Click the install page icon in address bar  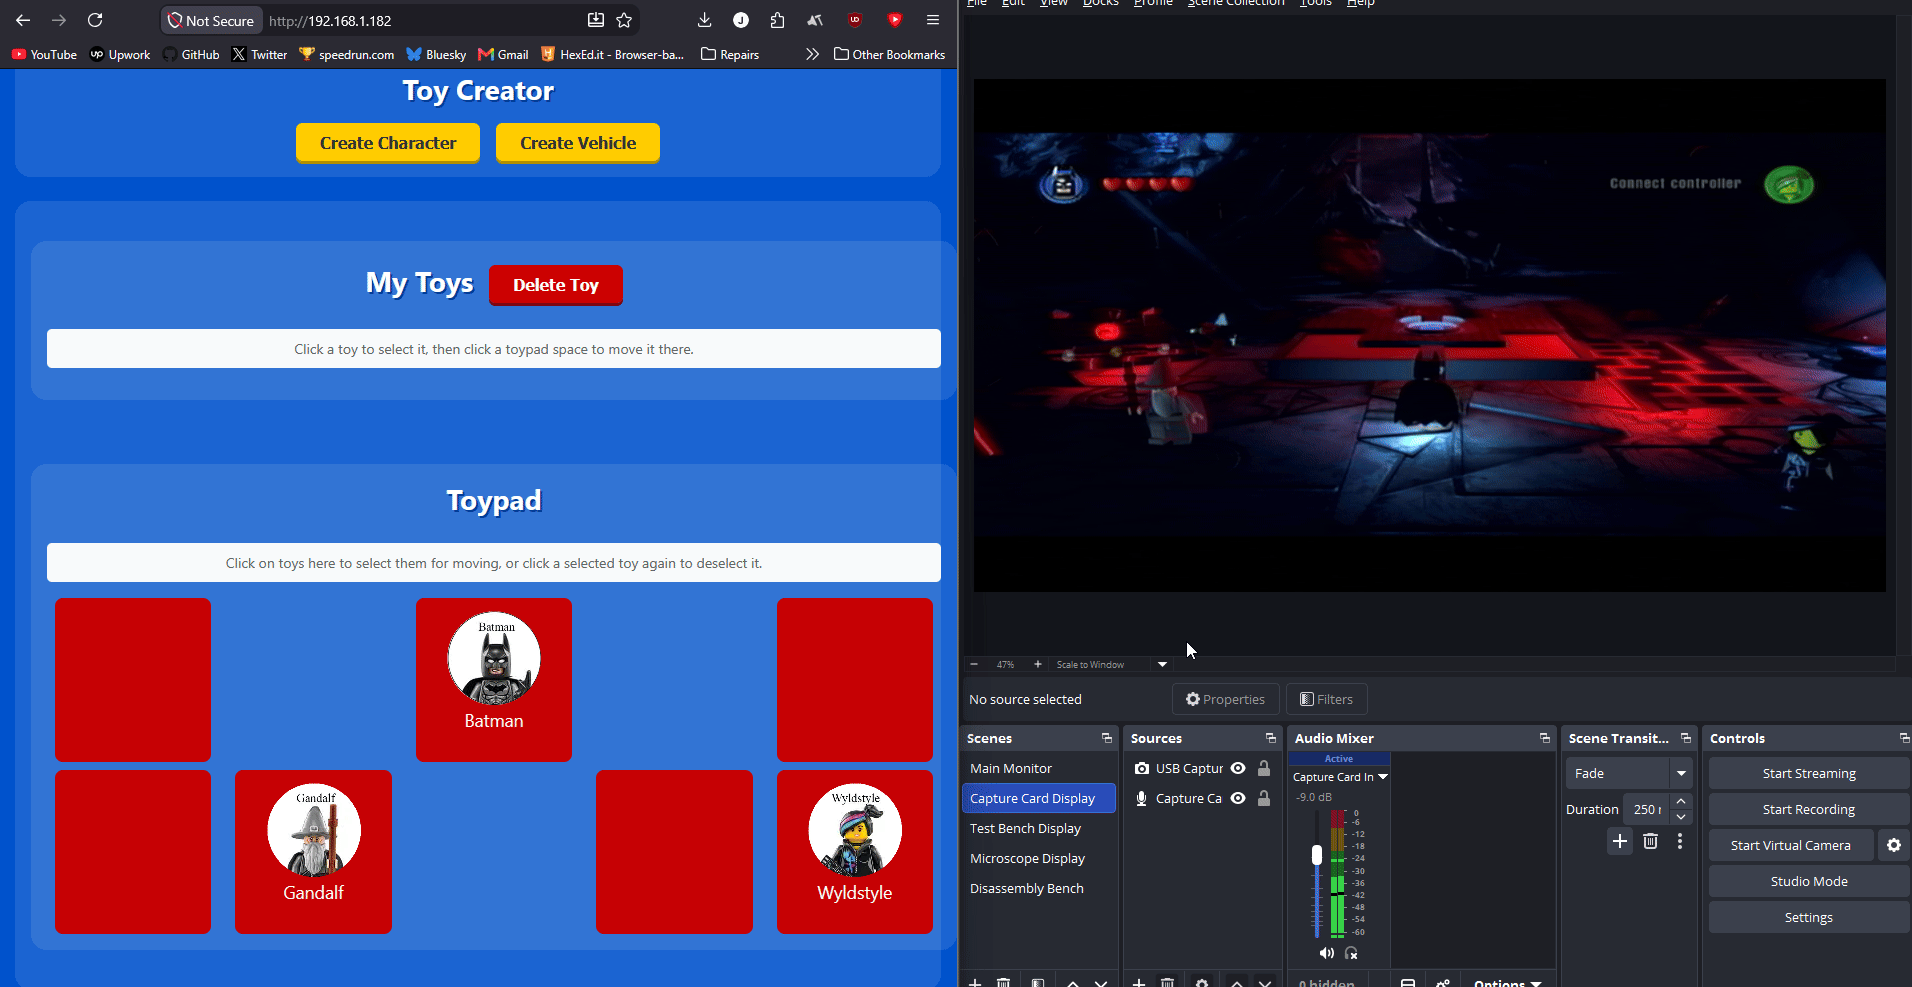pyautogui.click(x=596, y=20)
